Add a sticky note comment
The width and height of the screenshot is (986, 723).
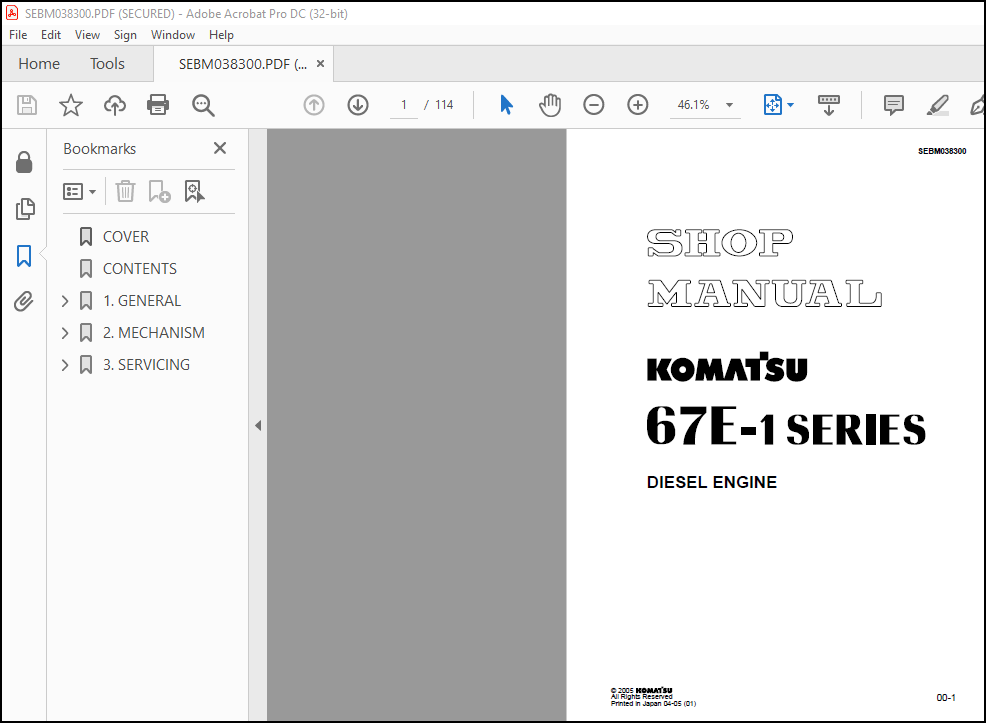pyautogui.click(x=894, y=105)
